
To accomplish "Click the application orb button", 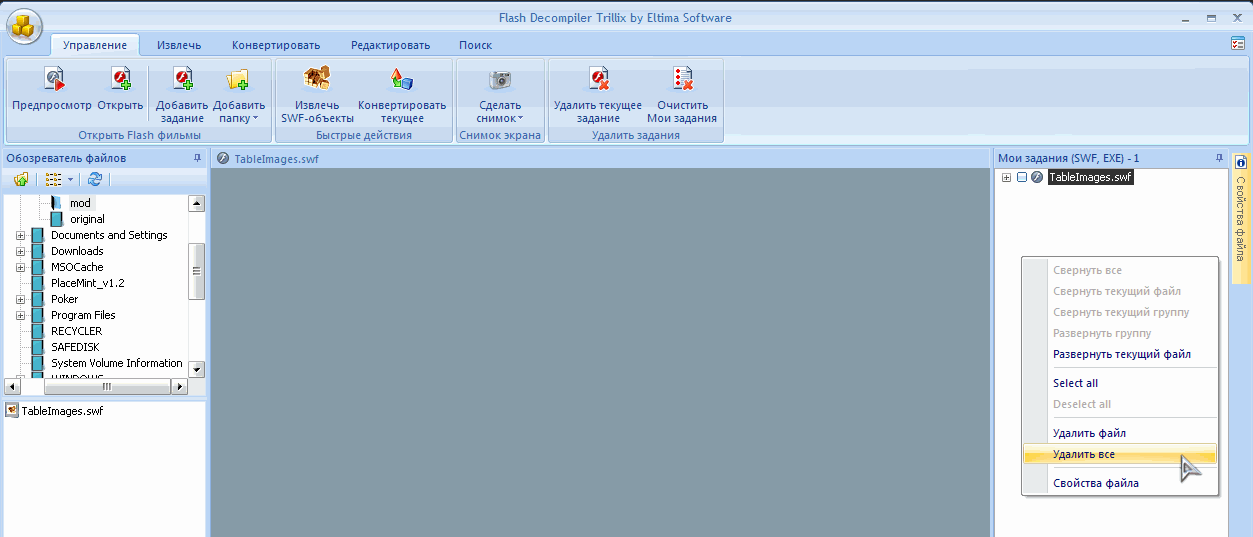I will 25,25.
